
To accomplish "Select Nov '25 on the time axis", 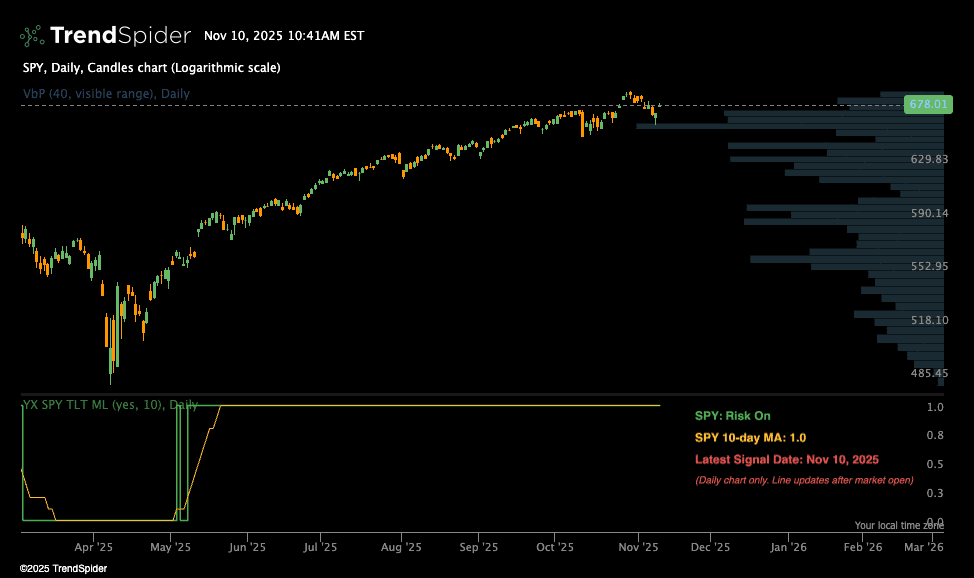I will click(x=637, y=547).
